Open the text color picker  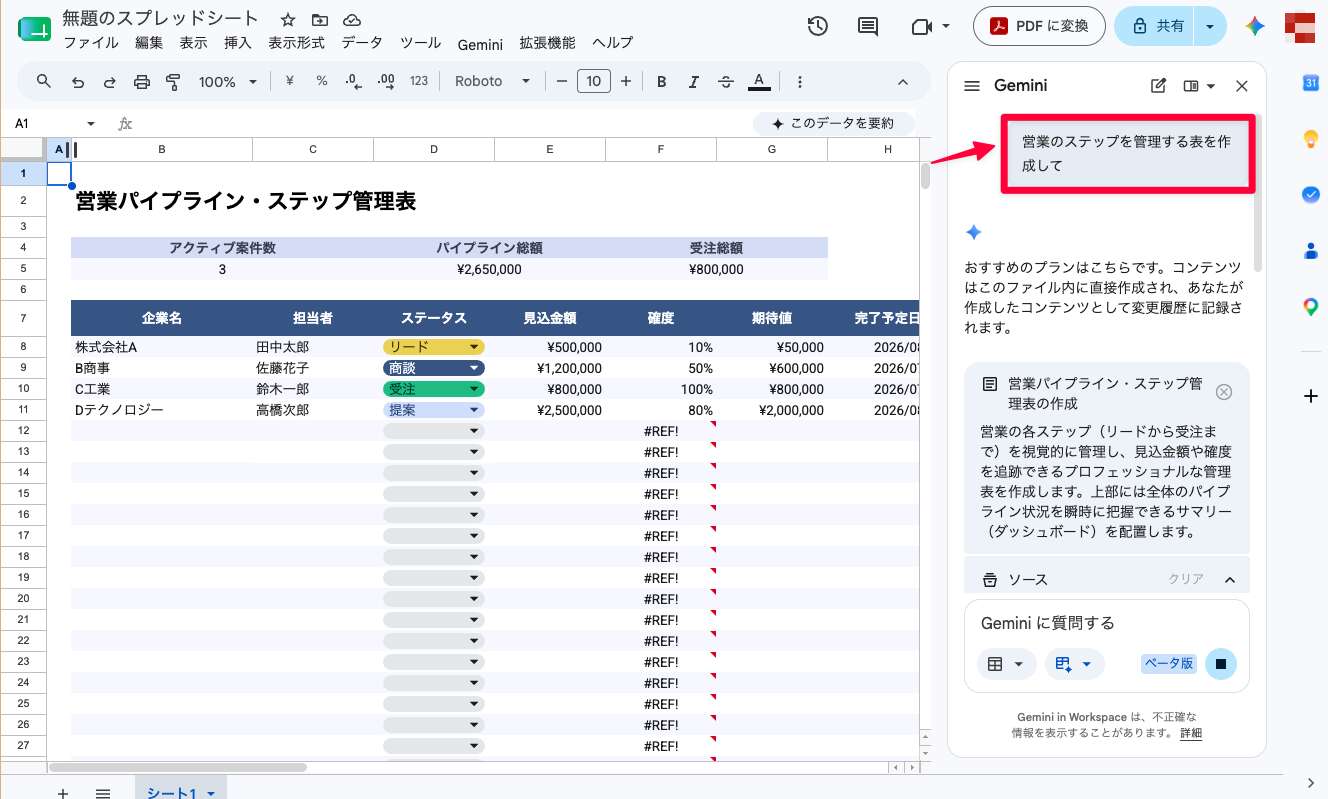759,82
